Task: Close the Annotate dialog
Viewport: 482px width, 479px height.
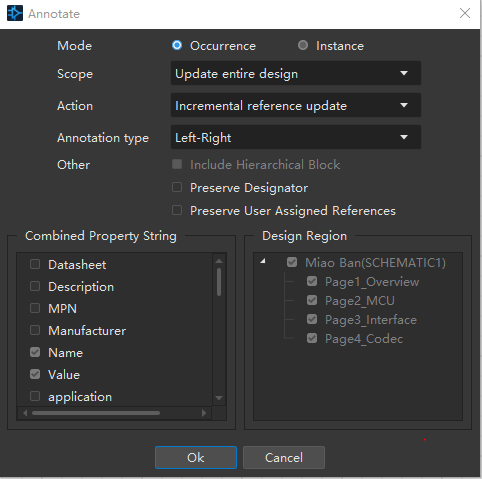Action: (465, 13)
